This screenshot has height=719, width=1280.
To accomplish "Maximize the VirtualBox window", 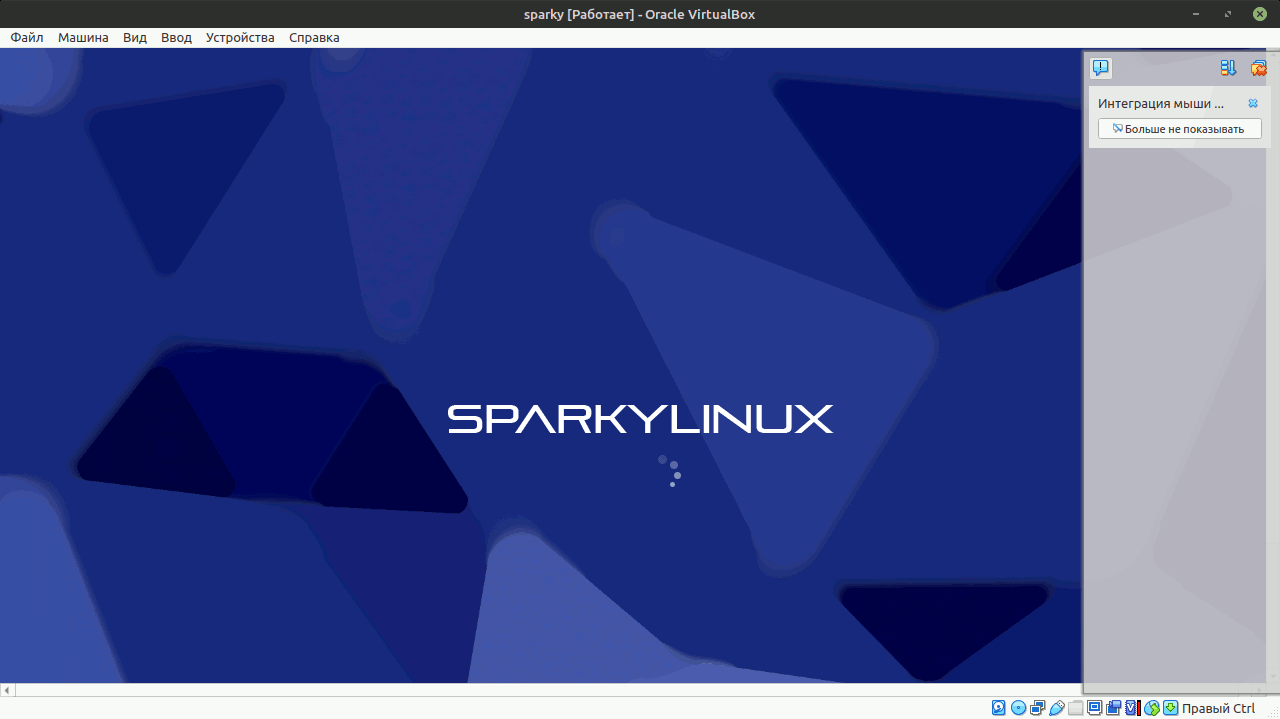I will tap(1227, 14).
